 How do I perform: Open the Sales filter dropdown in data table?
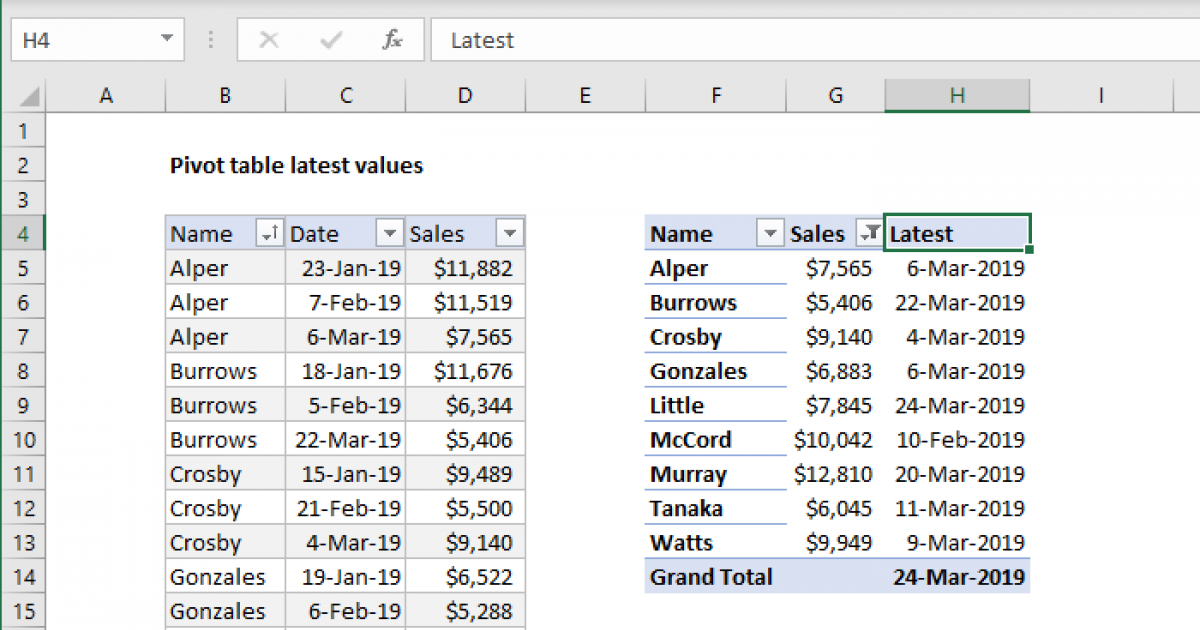pyautogui.click(x=510, y=234)
